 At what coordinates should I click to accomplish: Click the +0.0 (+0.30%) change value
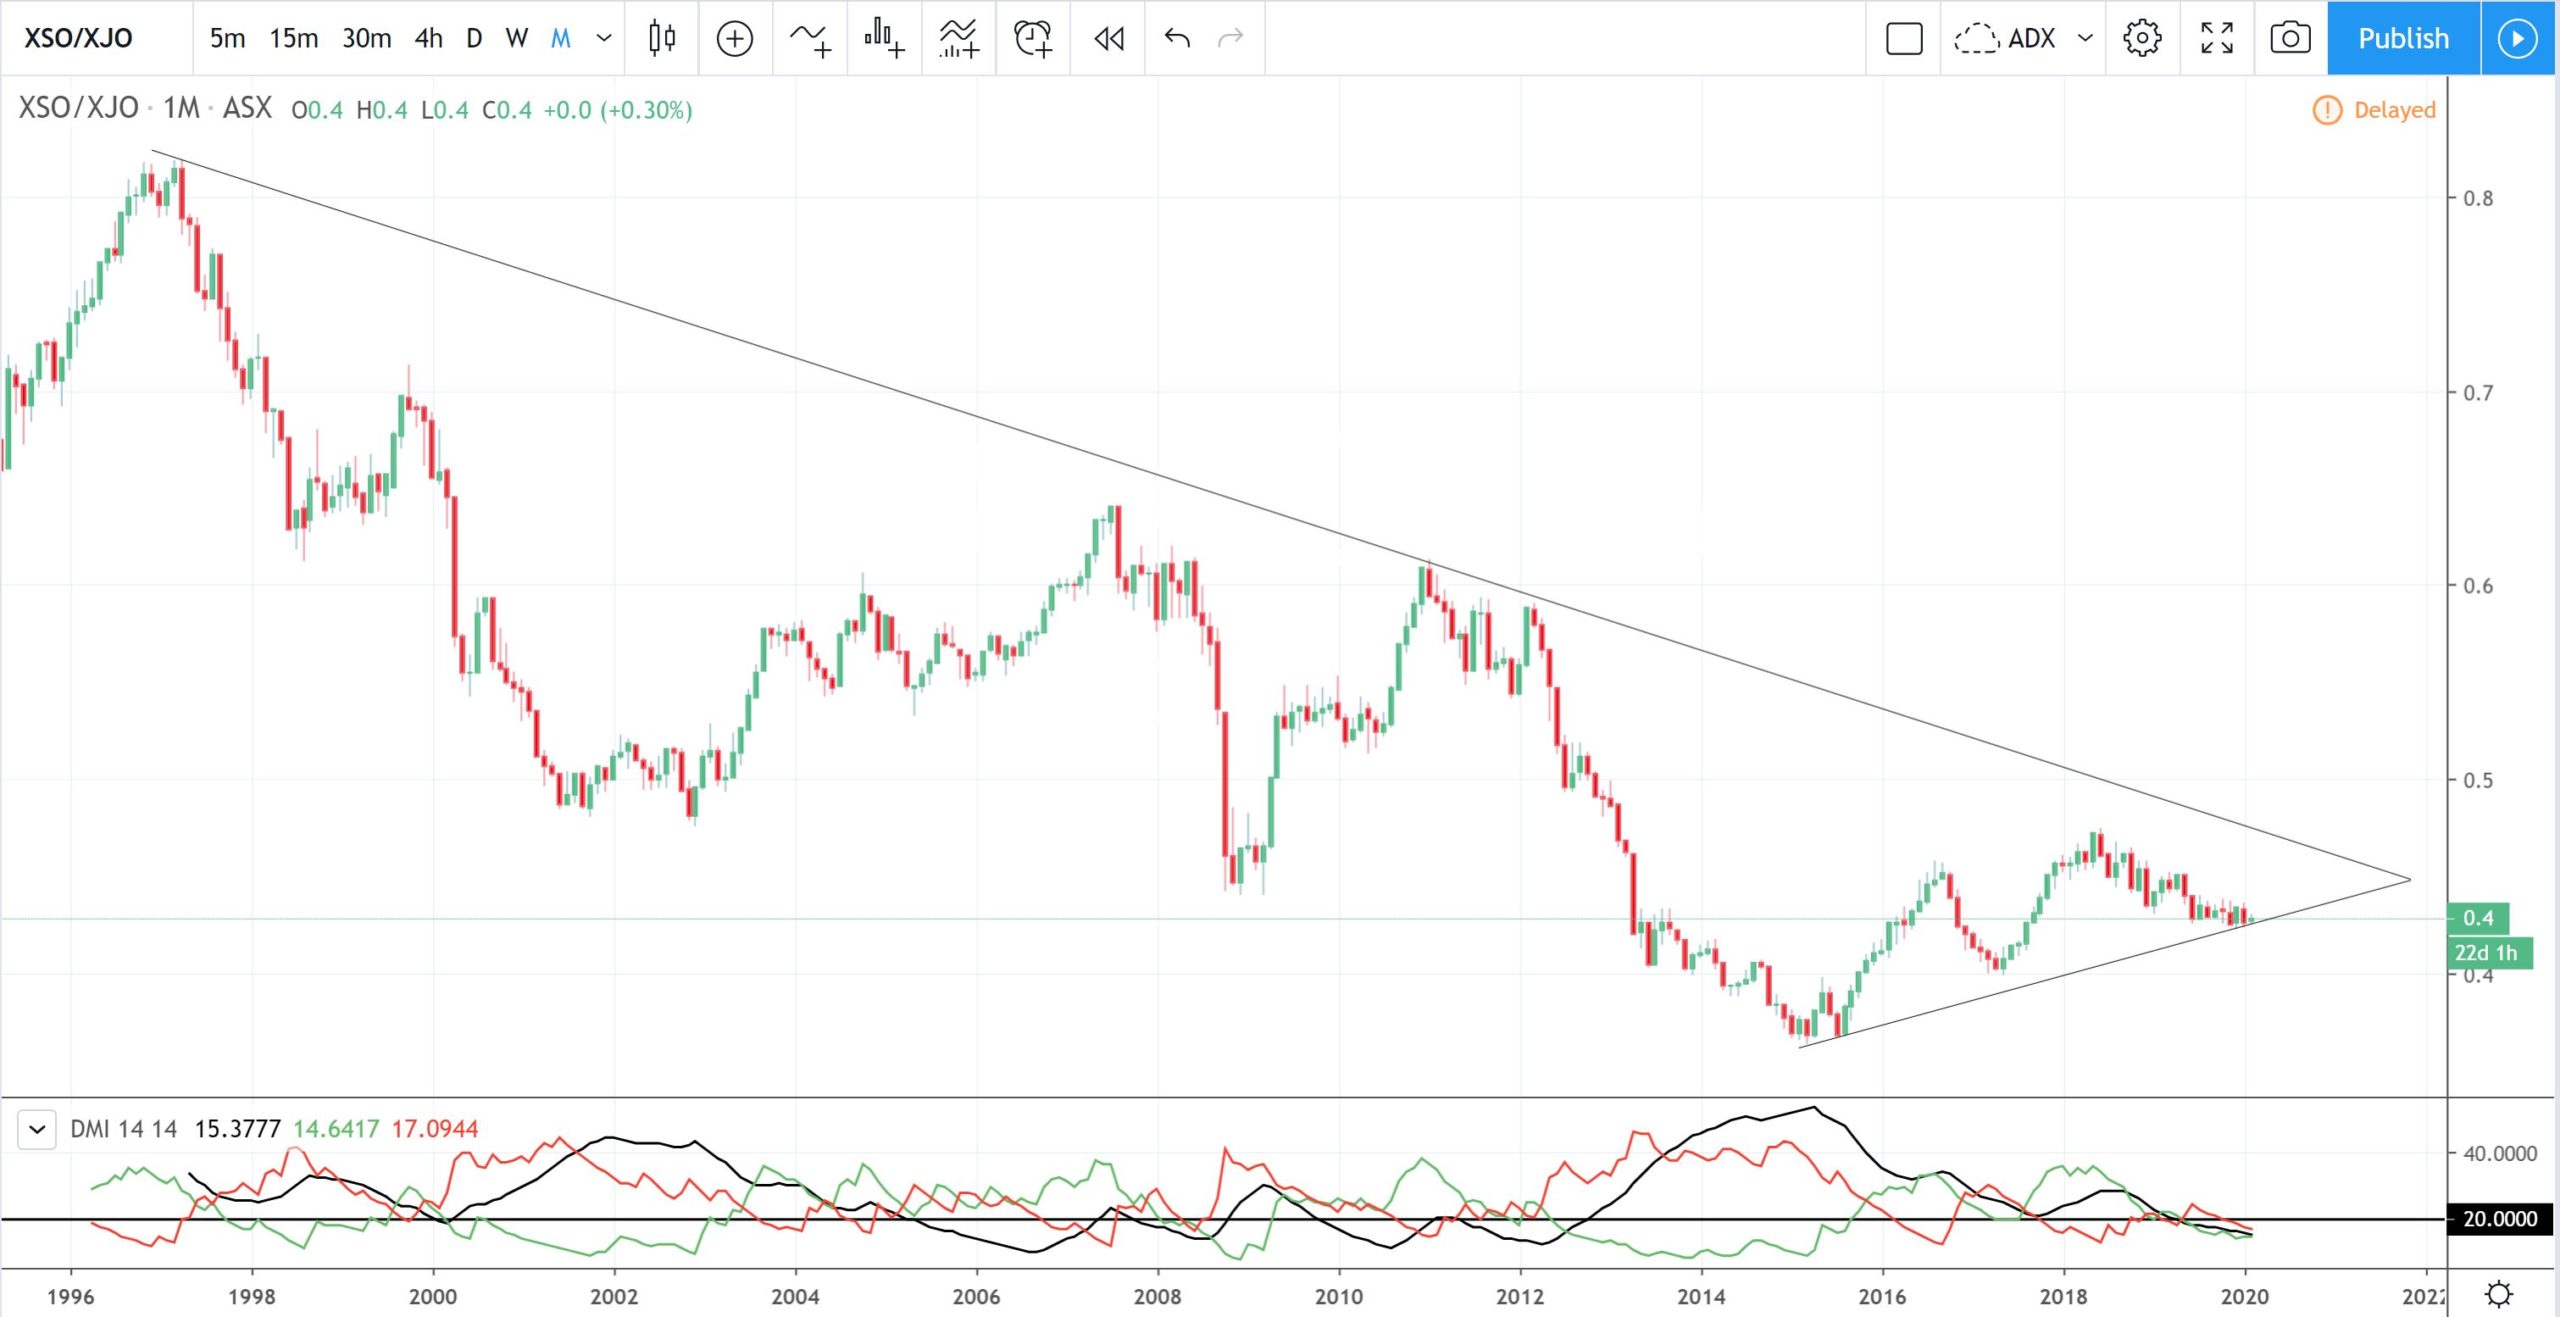[618, 110]
